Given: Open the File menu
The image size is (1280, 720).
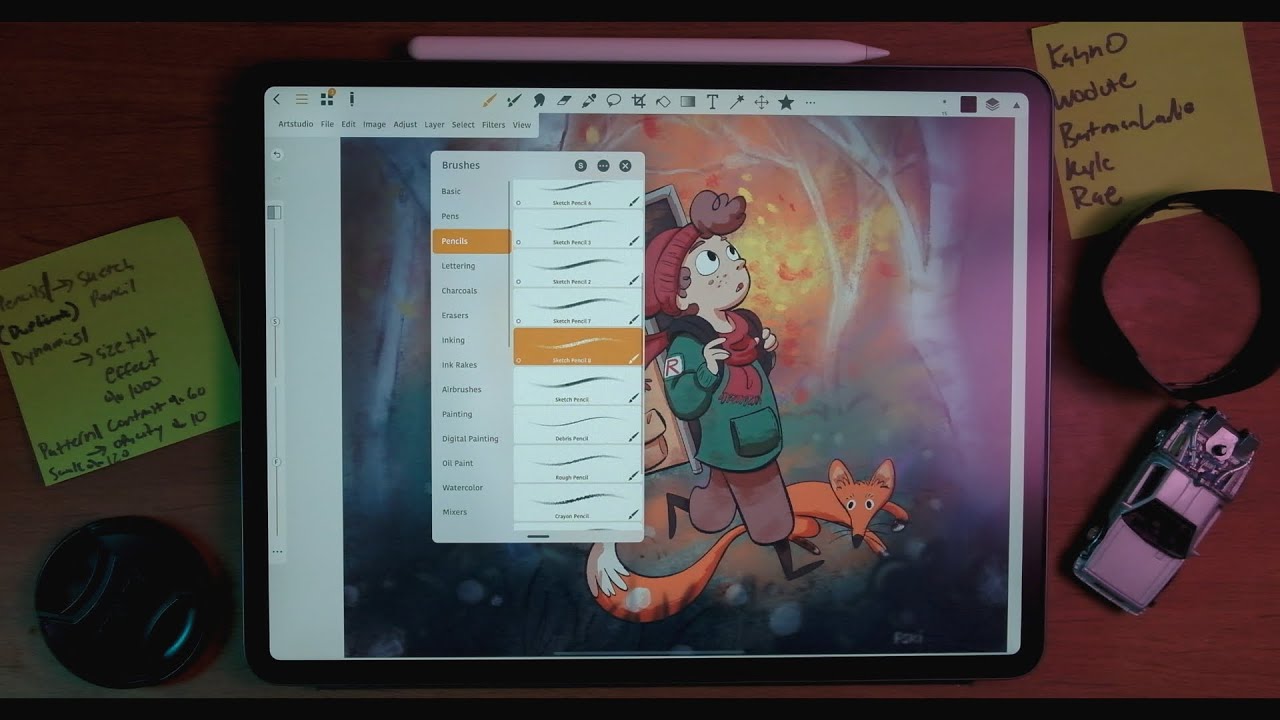Looking at the screenshot, I should point(327,125).
